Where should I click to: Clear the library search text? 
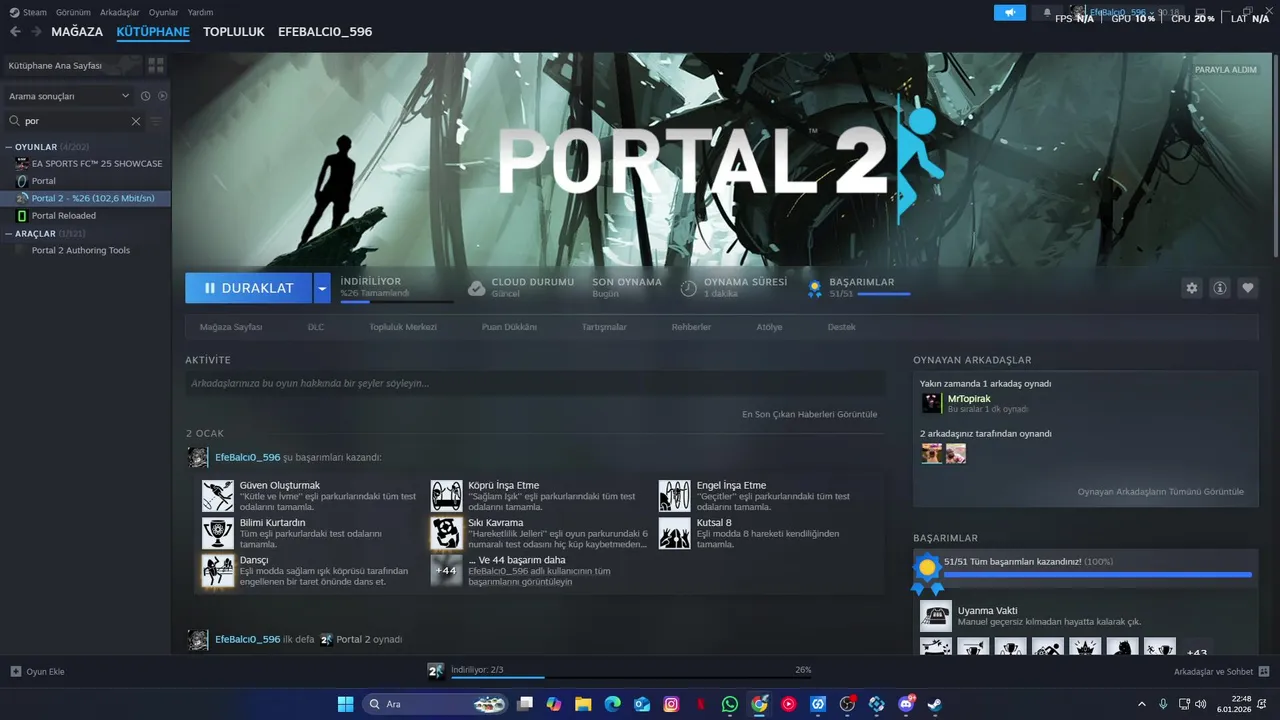(136, 121)
